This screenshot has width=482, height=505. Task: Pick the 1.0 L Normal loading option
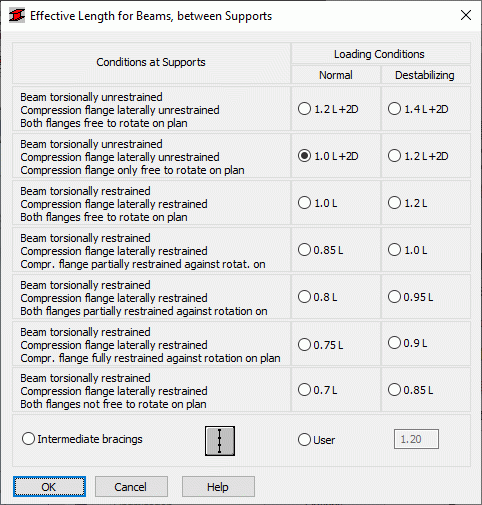coord(318,203)
